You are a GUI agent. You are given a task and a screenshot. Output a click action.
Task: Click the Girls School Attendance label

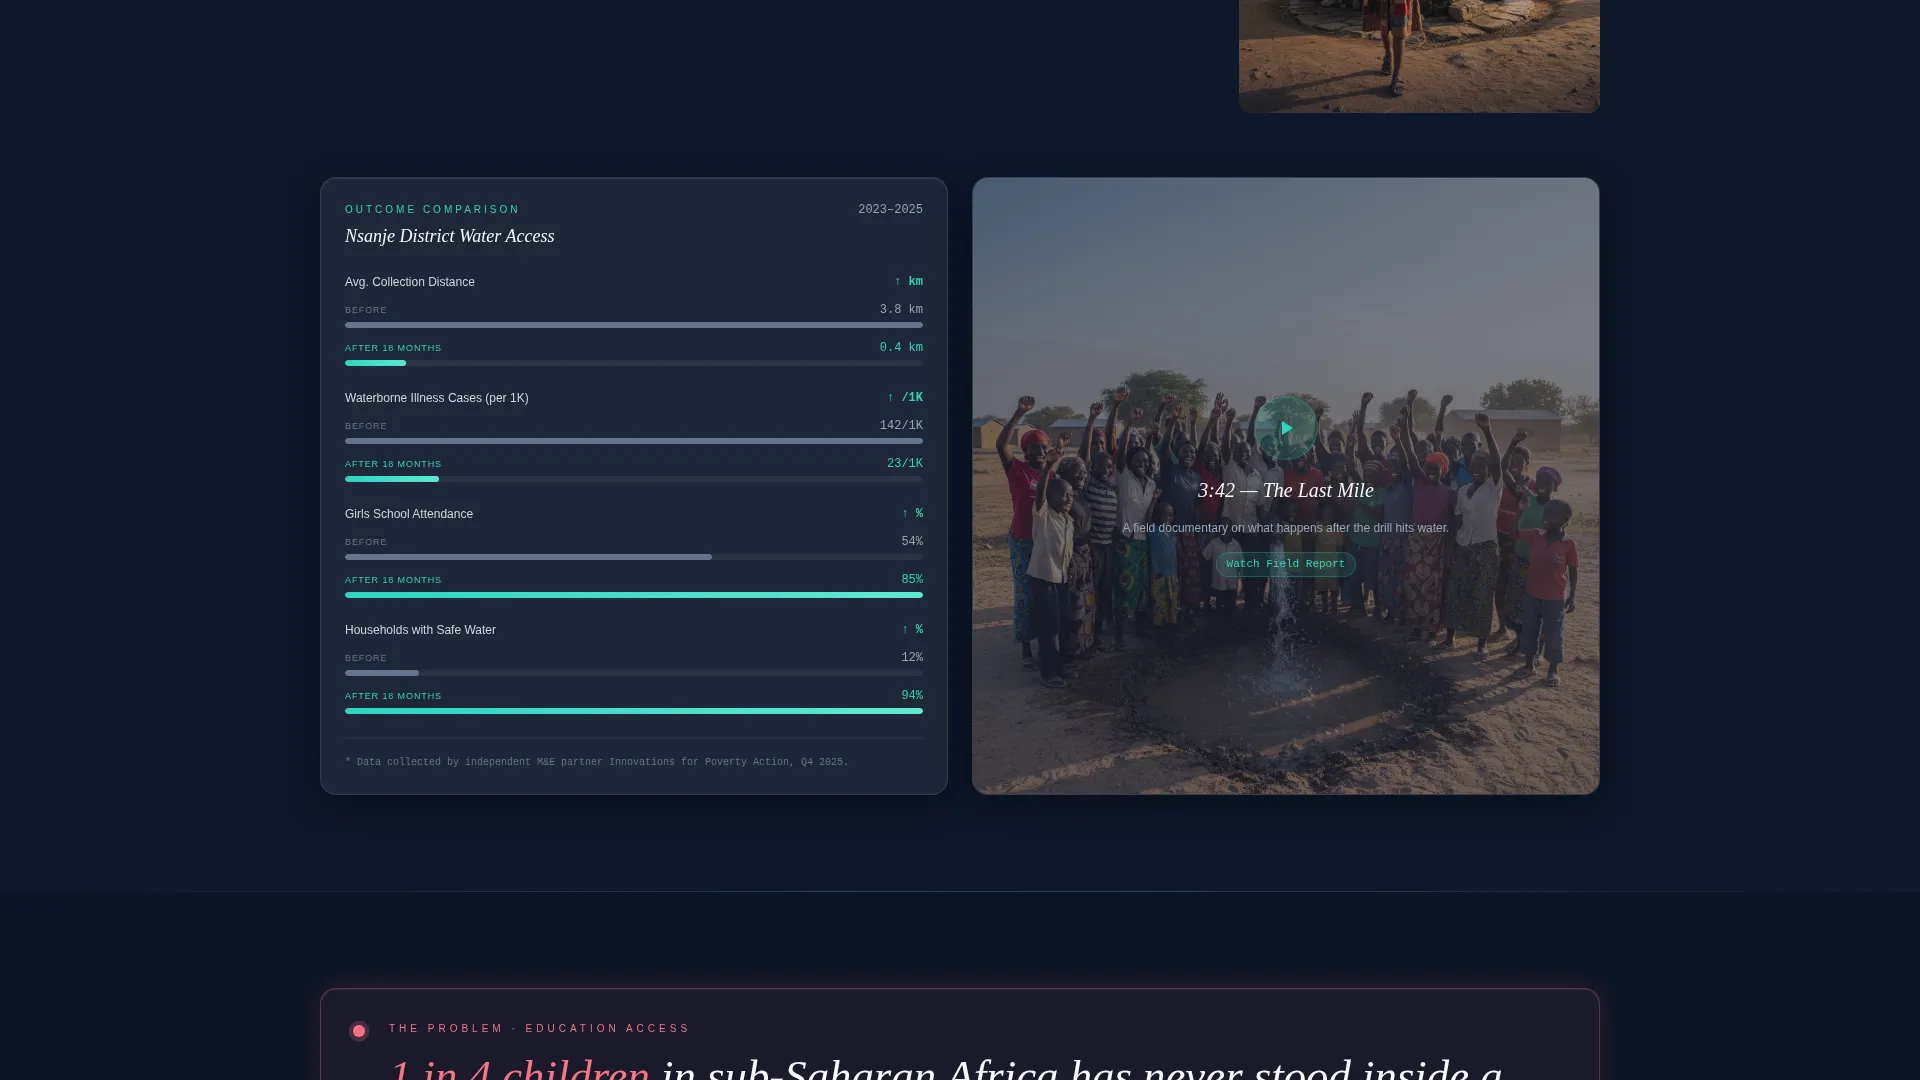(x=409, y=514)
